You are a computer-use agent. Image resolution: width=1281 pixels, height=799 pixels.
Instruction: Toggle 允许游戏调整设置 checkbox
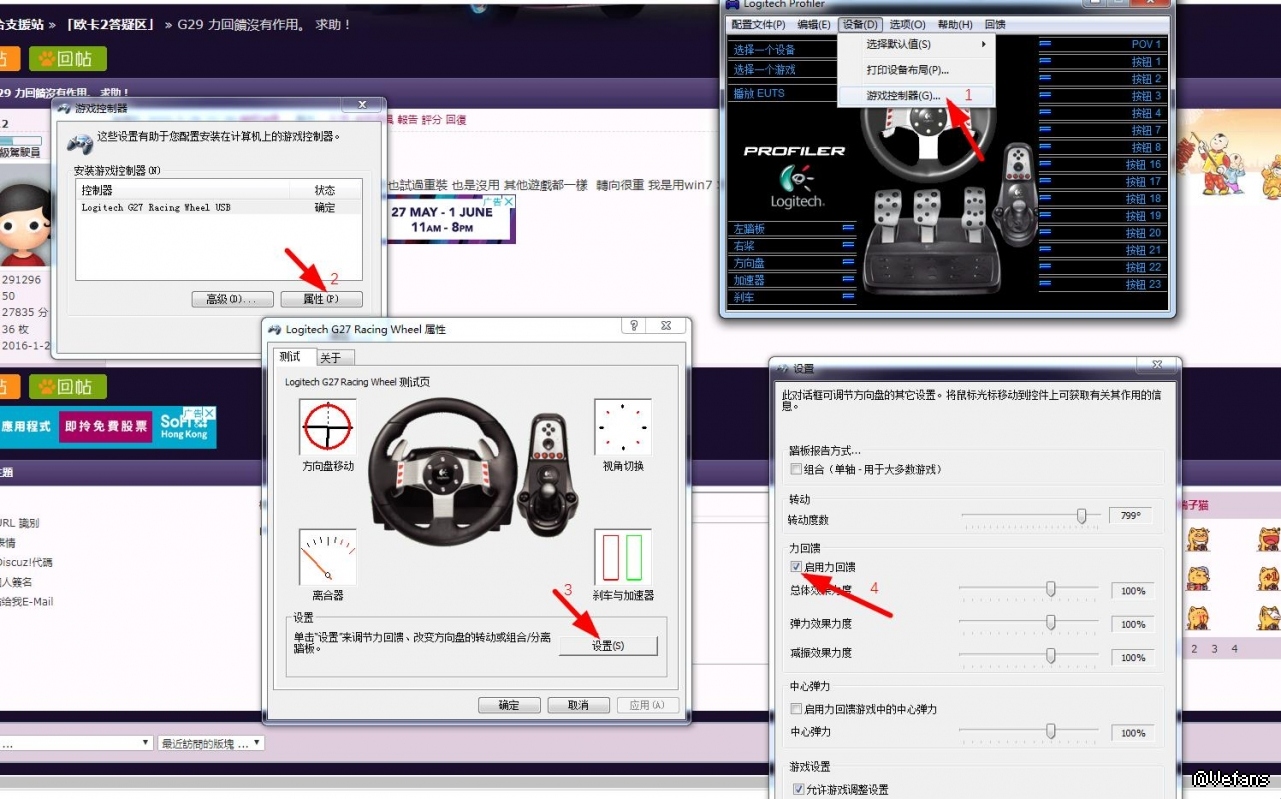tap(798, 789)
